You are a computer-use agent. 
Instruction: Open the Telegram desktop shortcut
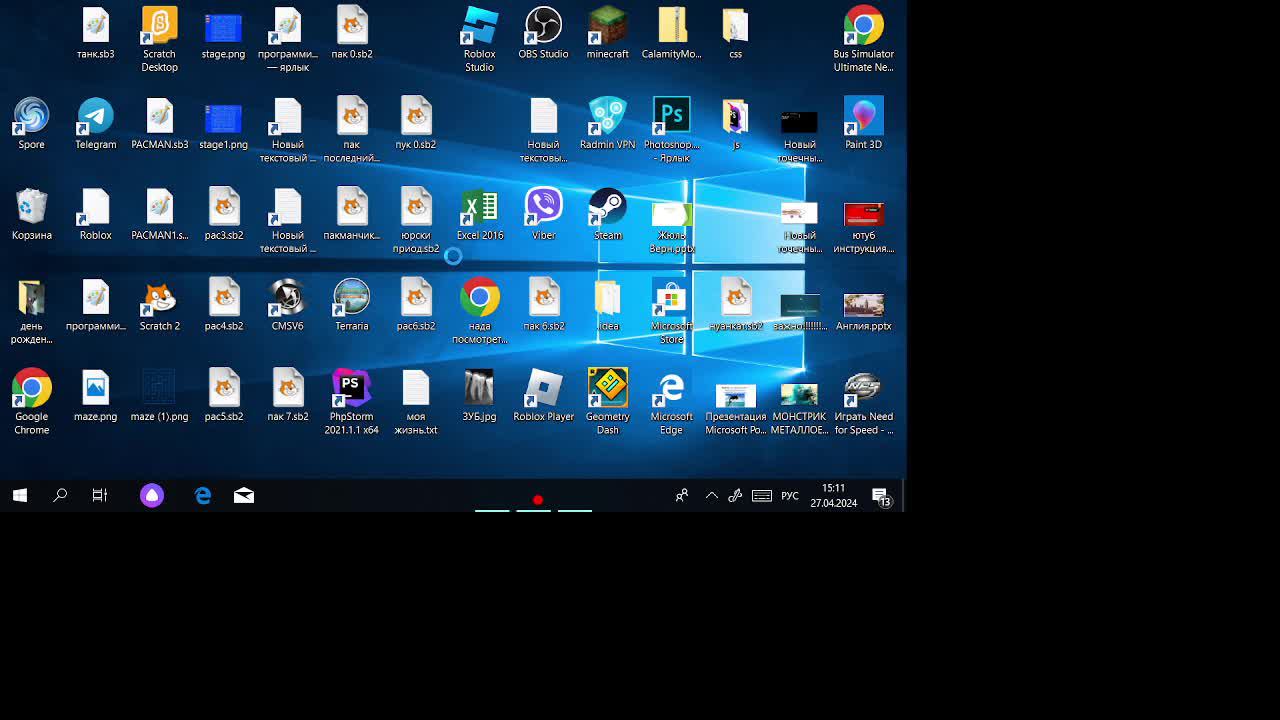[x=95, y=123]
